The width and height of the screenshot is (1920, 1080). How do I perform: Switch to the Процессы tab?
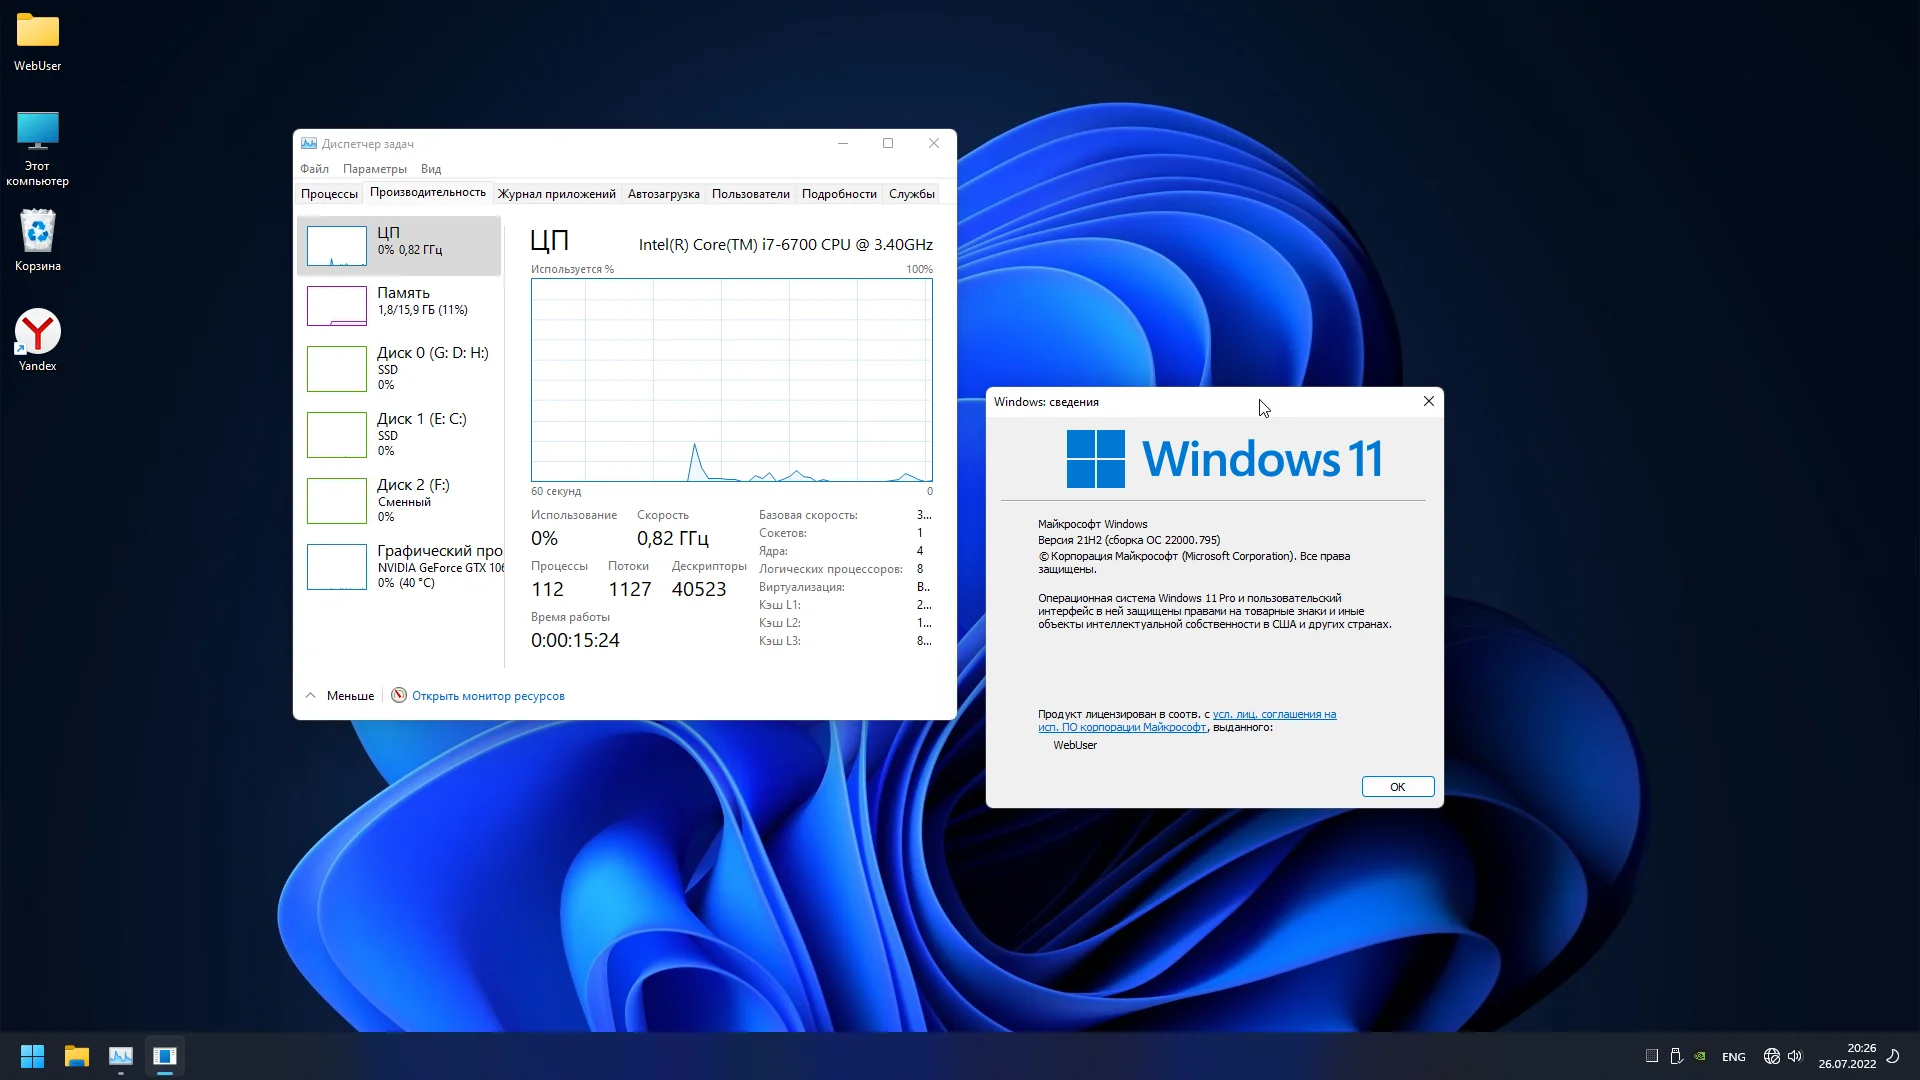coord(329,194)
